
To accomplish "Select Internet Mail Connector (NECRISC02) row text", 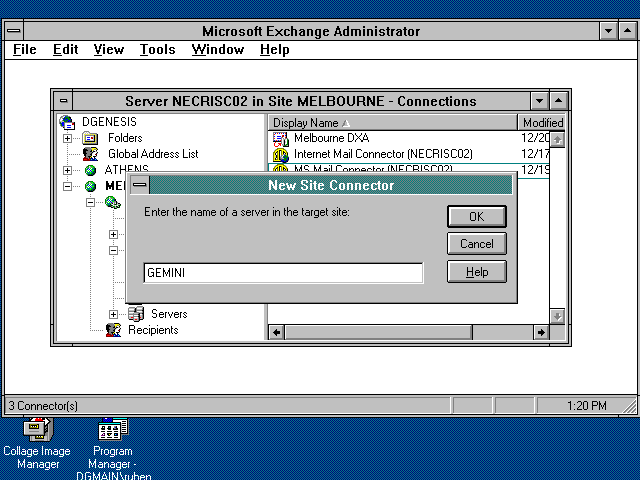I will coord(383,154).
